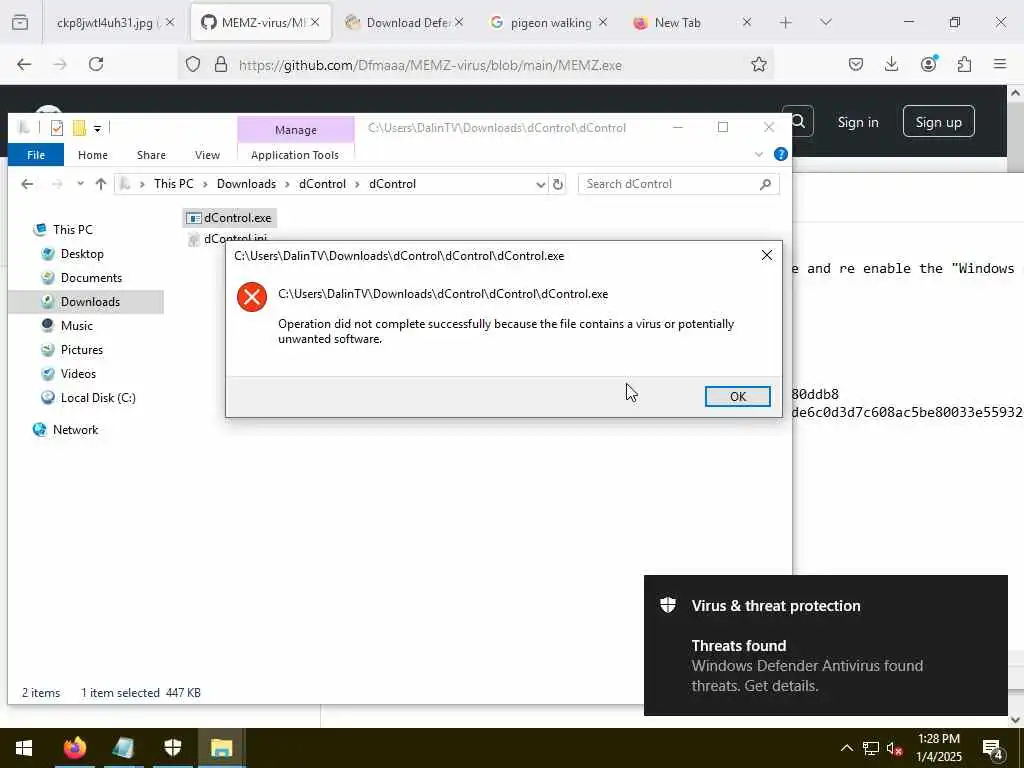
Task: Open Home ribbon tab in Explorer
Action: coord(93,155)
